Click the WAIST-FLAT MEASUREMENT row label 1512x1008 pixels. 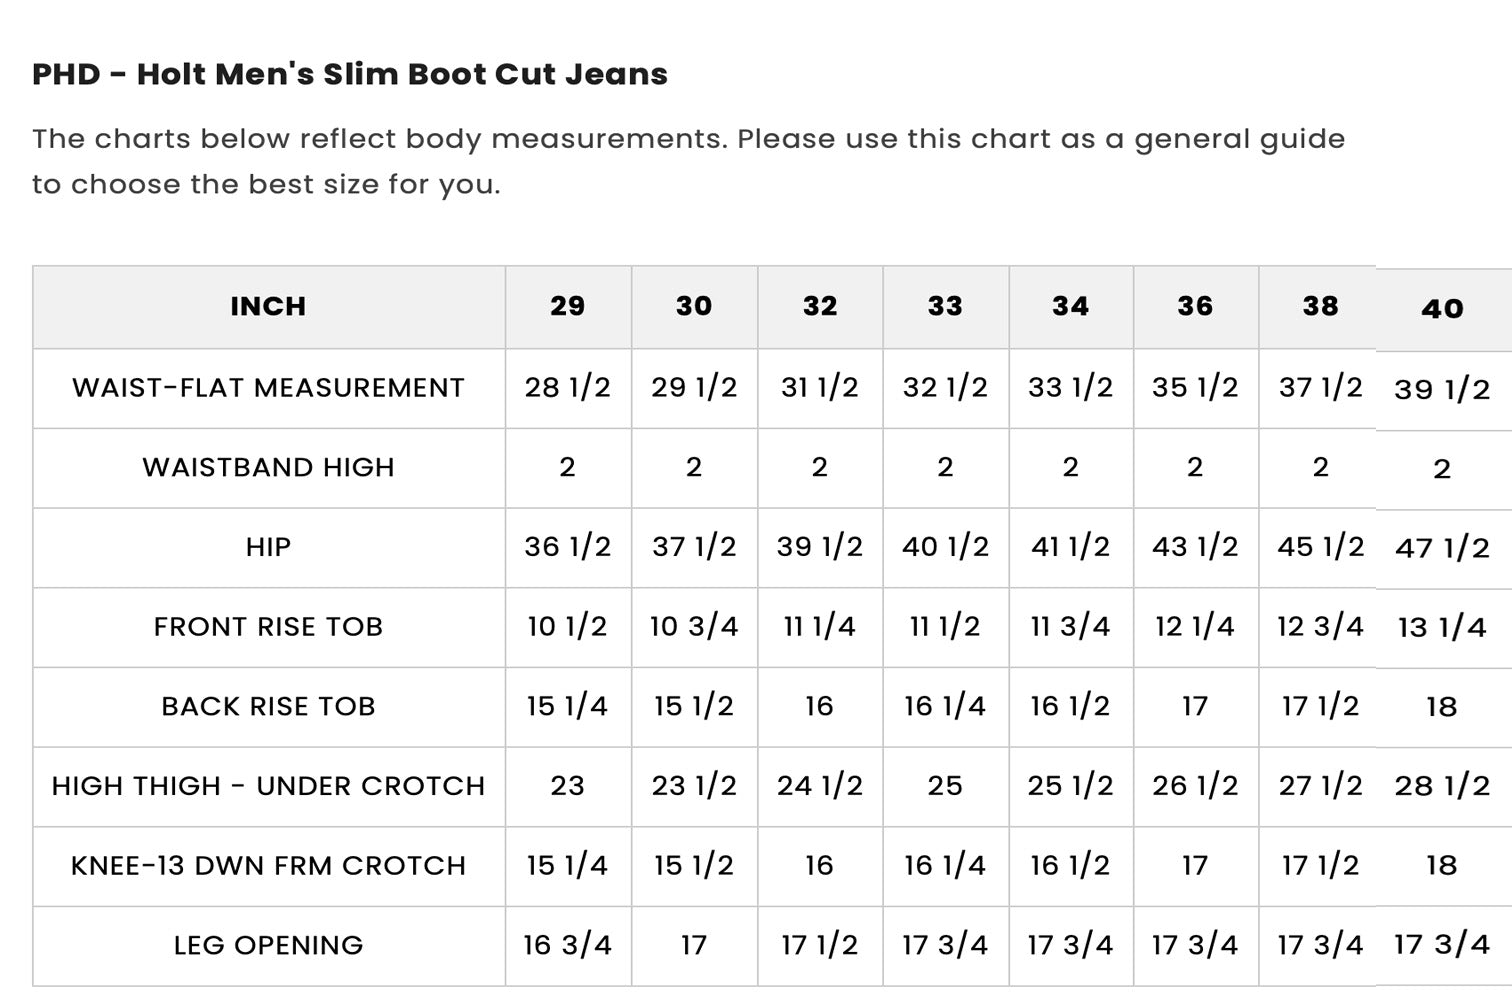[x=268, y=388]
